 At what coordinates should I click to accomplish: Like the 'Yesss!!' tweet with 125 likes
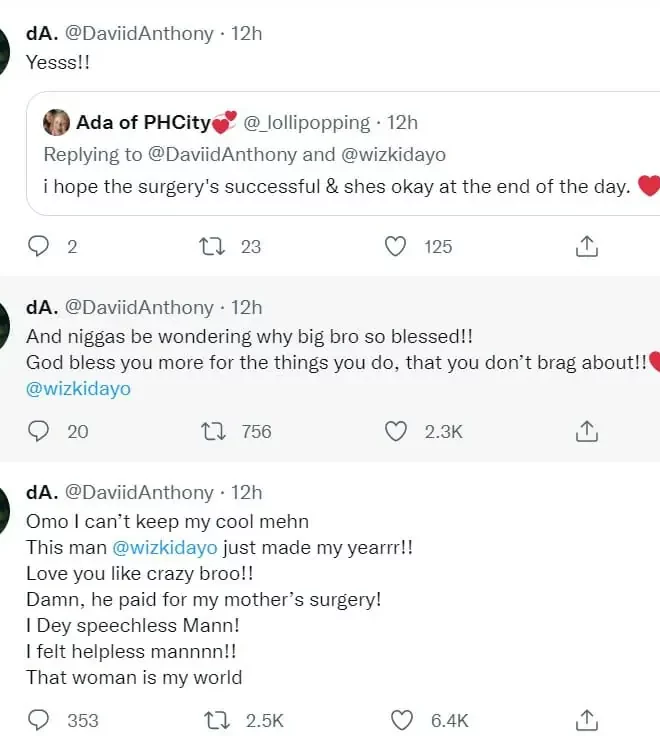397,246
